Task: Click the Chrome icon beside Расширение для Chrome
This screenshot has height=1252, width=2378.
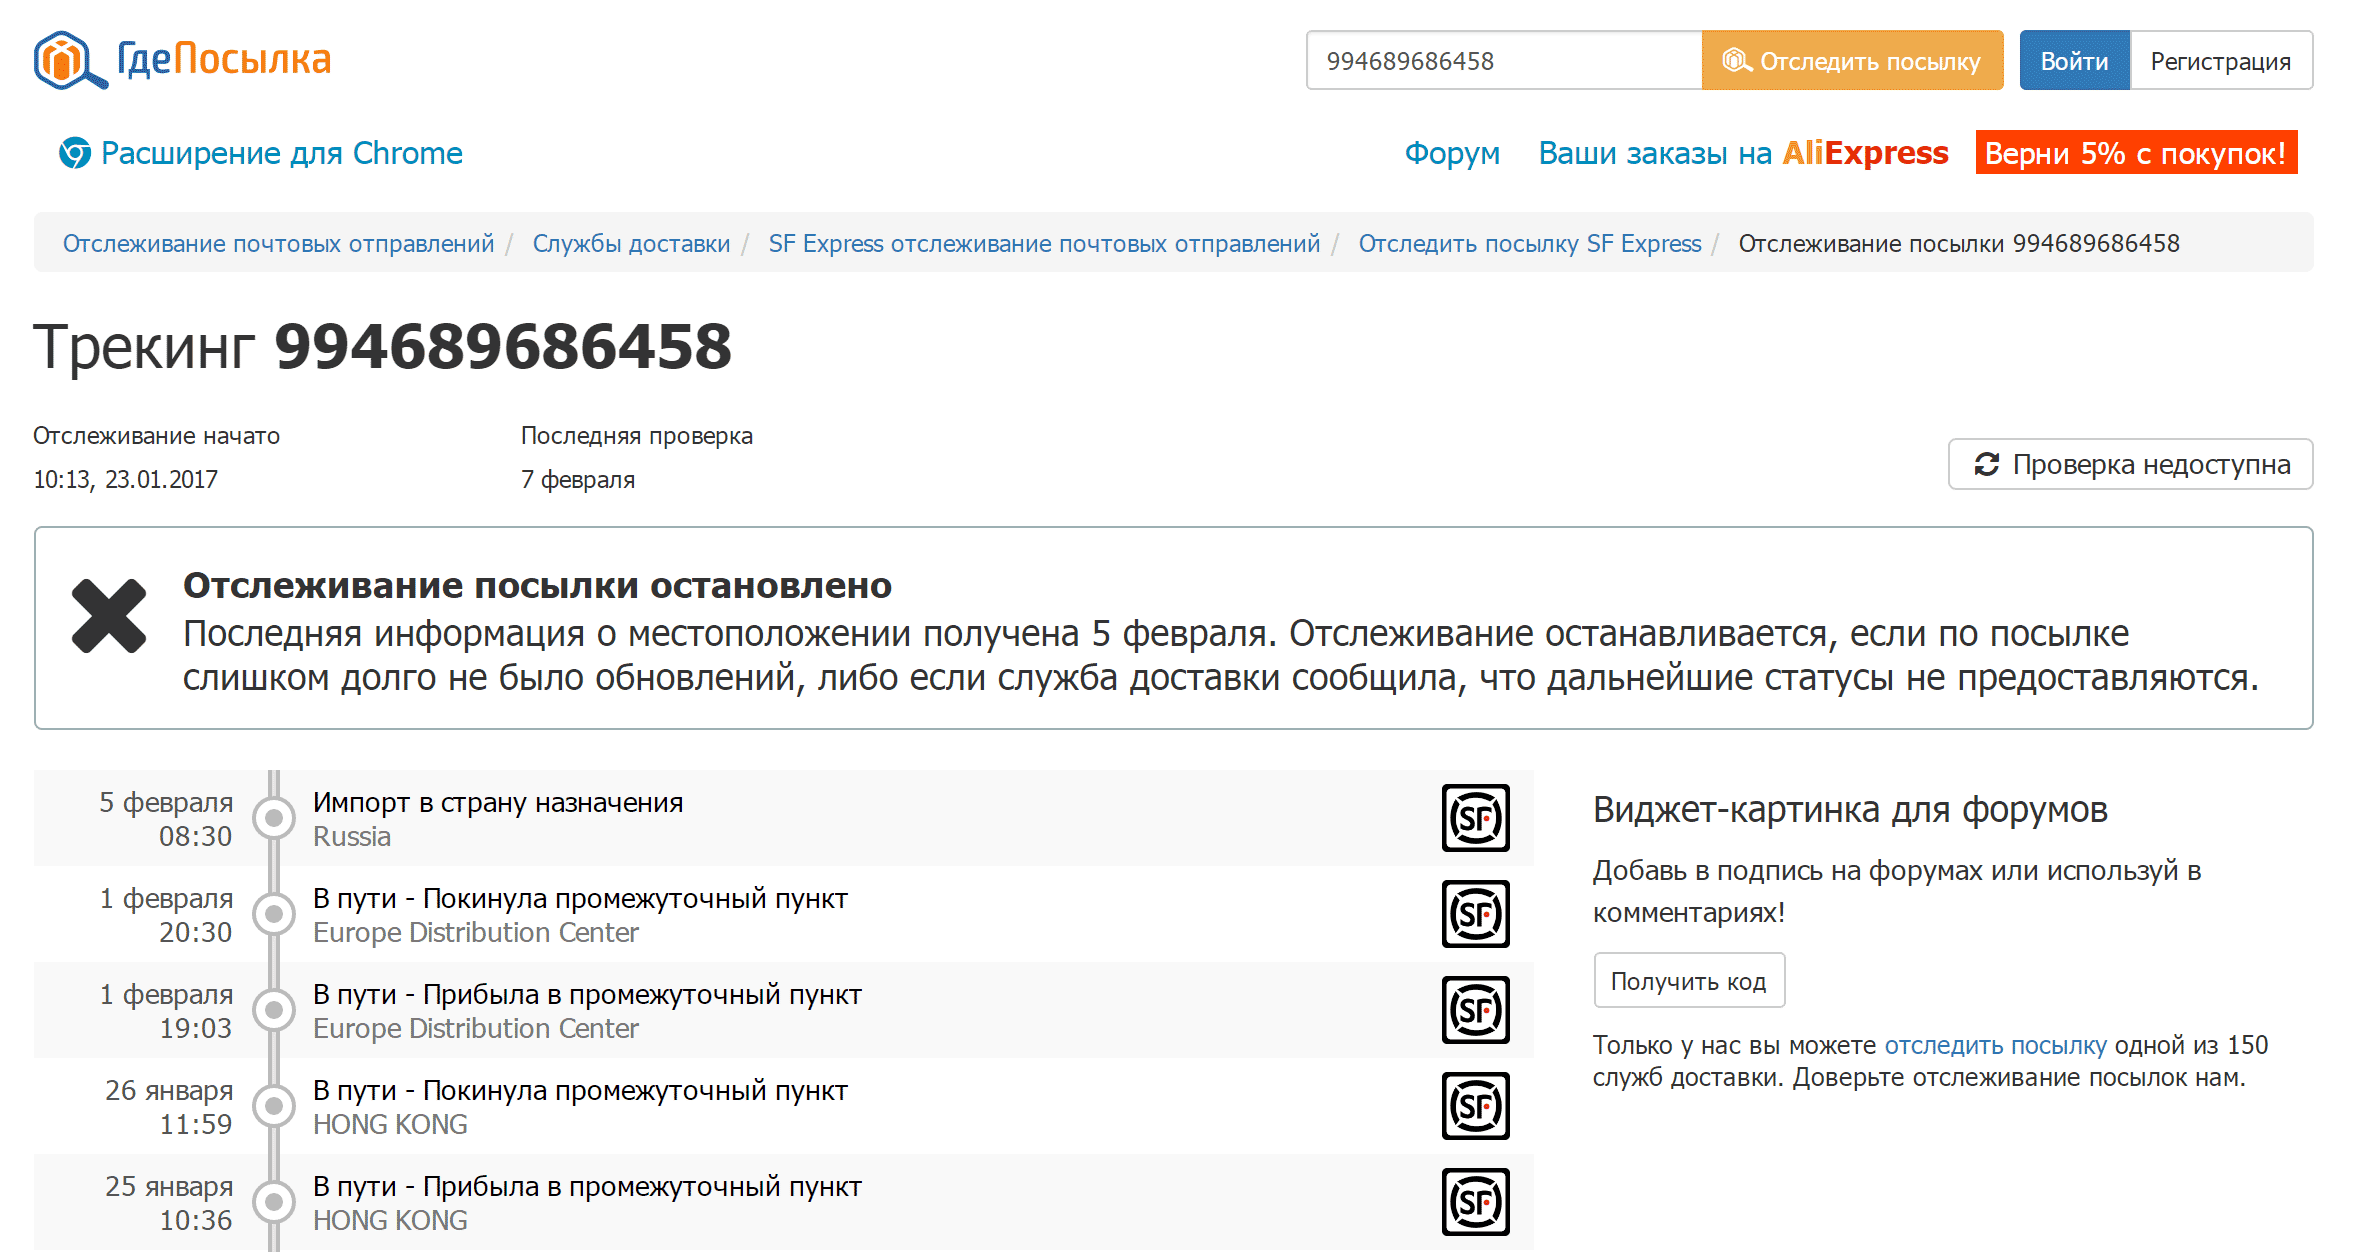Action: (75, 153)
